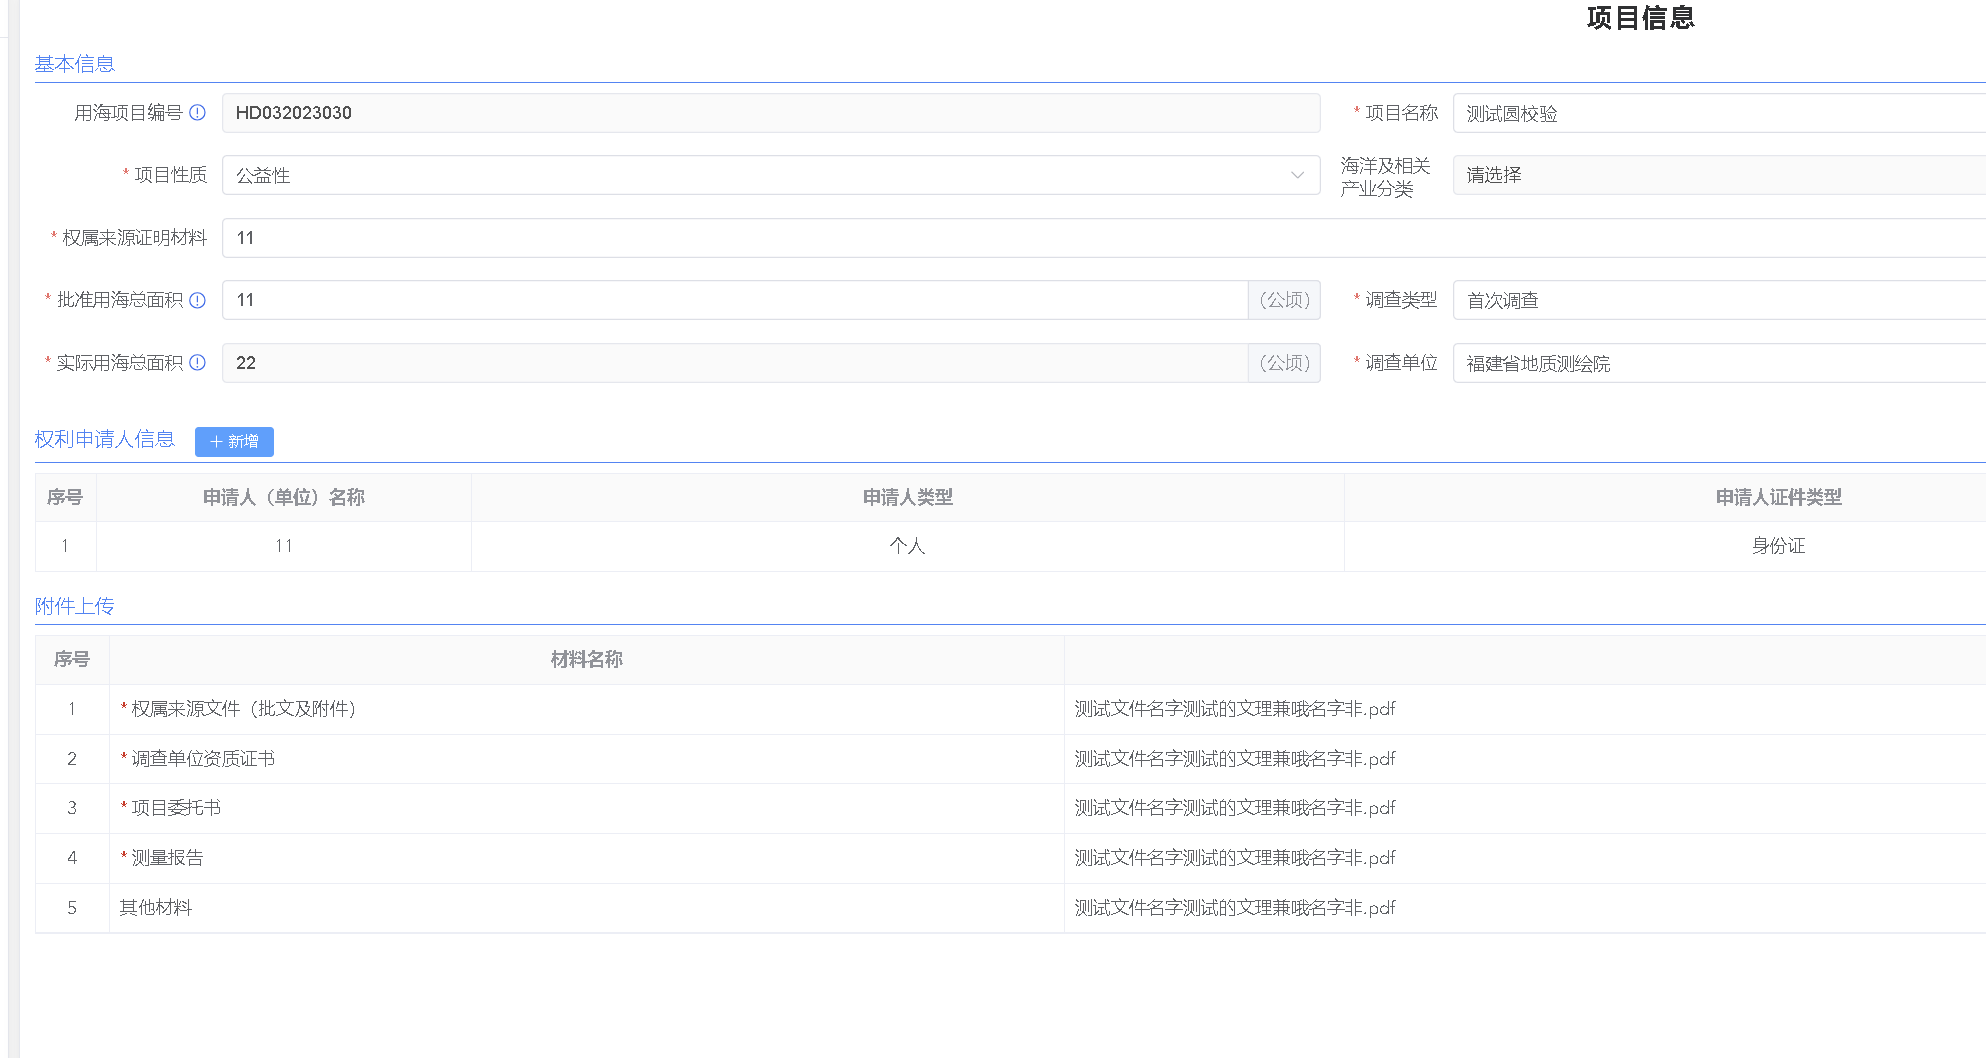
Task: Click info icon beside 用海项目编号
Action: click(x=197, y=113)
